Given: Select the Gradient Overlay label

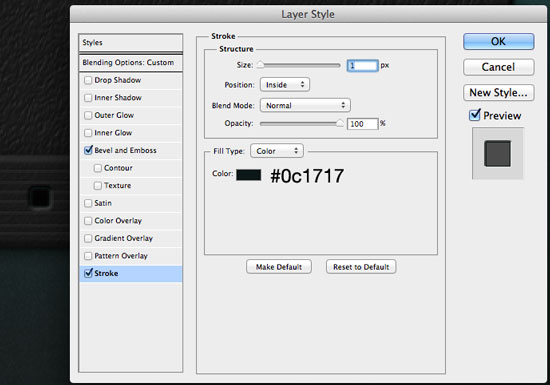Looking at the screenshot, I should (x=123, y=238).
